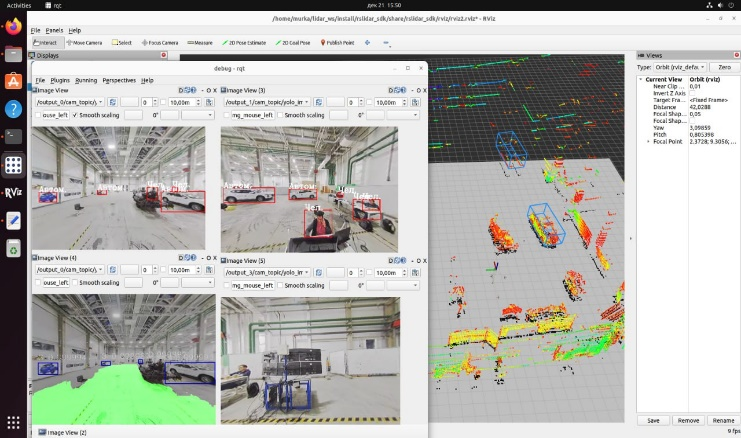Toggle the Invert Z Axis checkbox
The height and width of the screenshot is (438, 741).
(690, 93)
